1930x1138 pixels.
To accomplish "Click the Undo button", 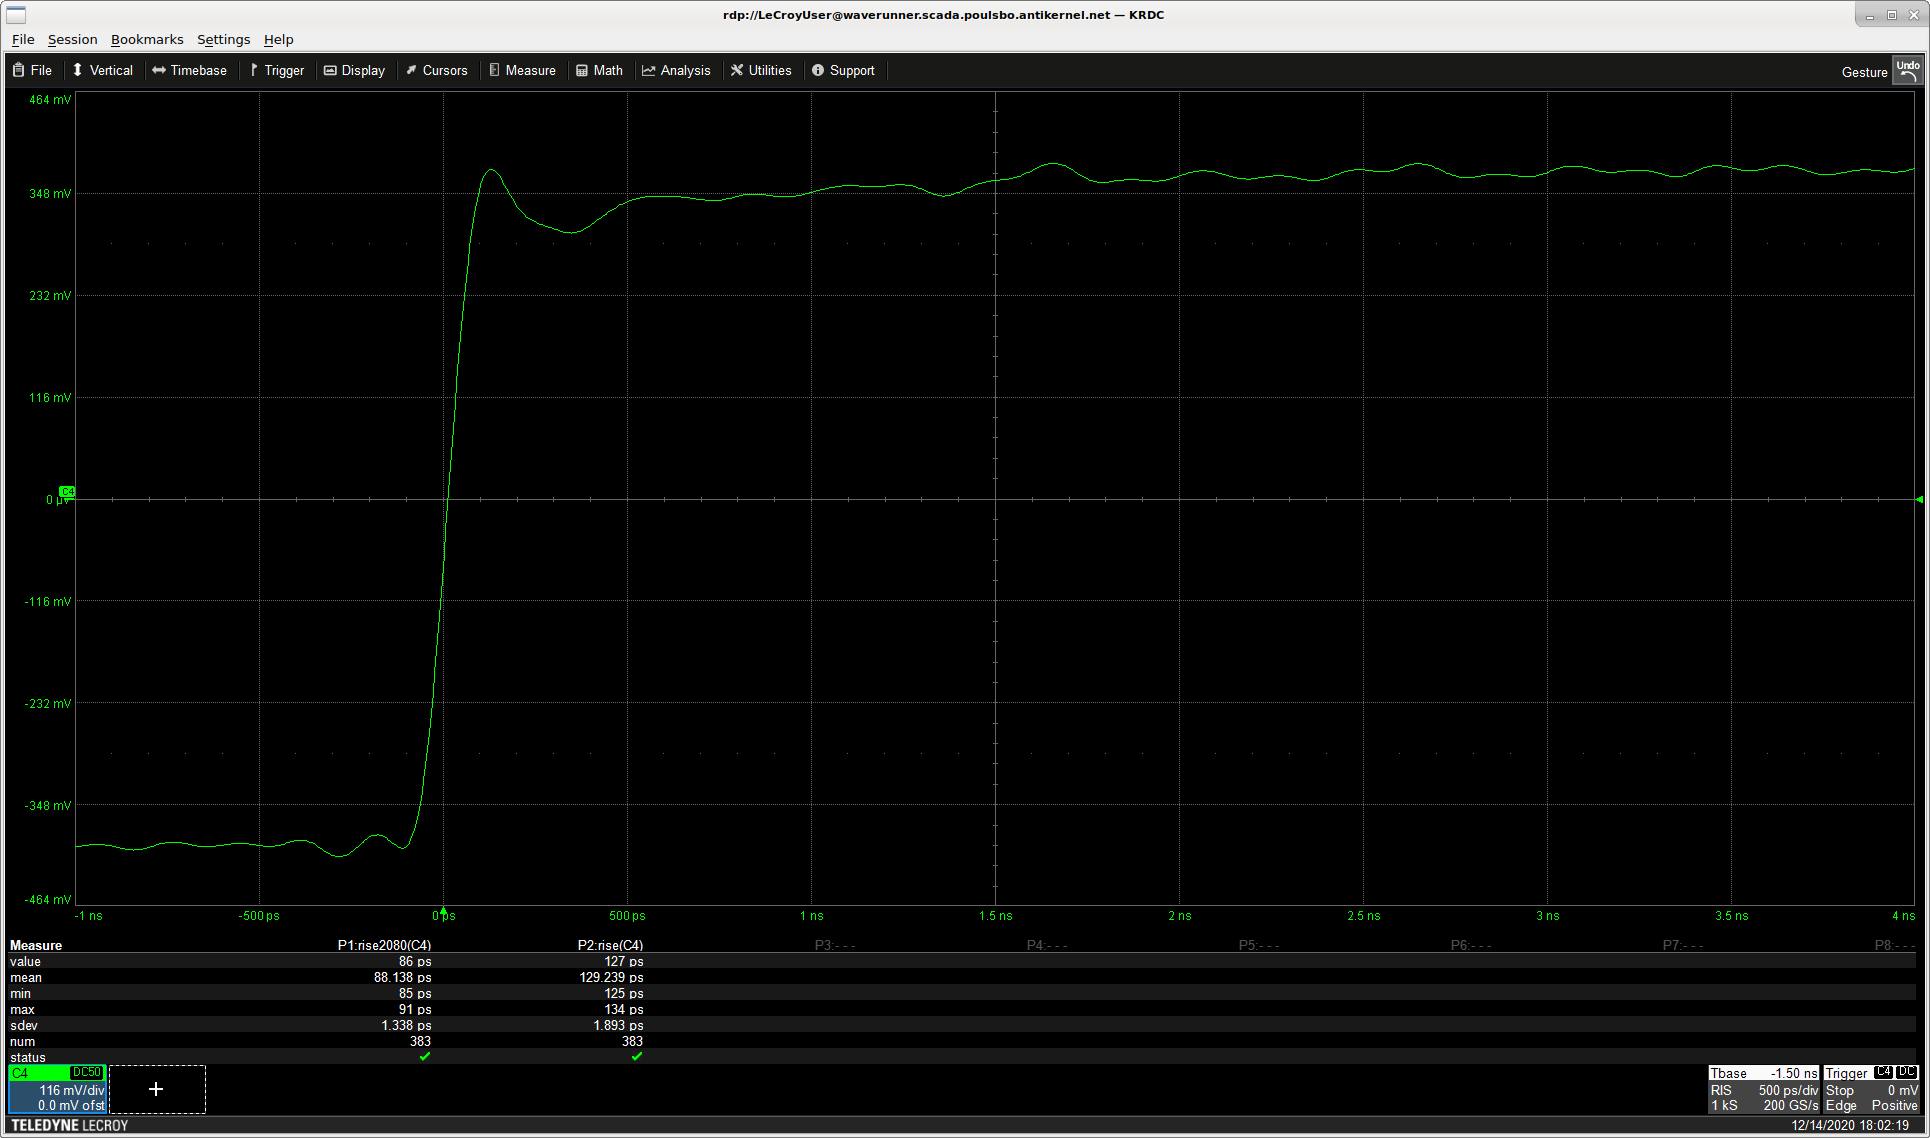I will coord(1907,71).
